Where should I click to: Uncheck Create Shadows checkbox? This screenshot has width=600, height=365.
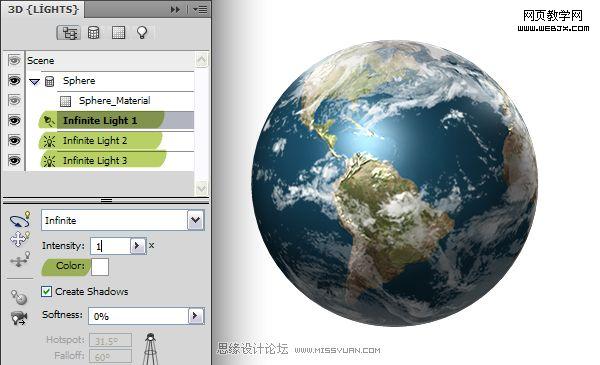point(46,292)
